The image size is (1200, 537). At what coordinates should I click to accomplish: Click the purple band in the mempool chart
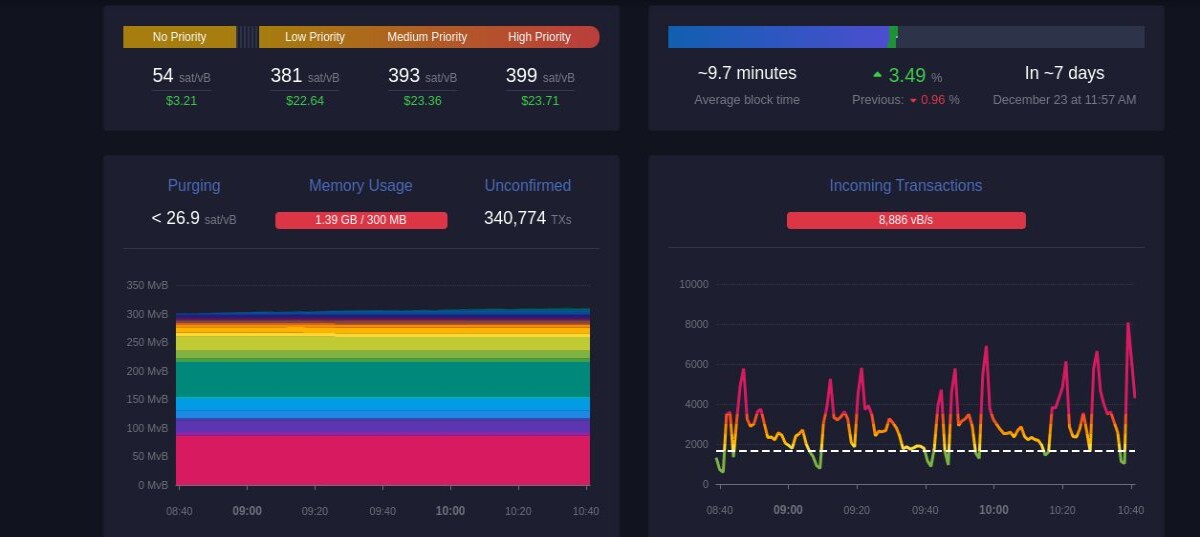pos(383,426)
